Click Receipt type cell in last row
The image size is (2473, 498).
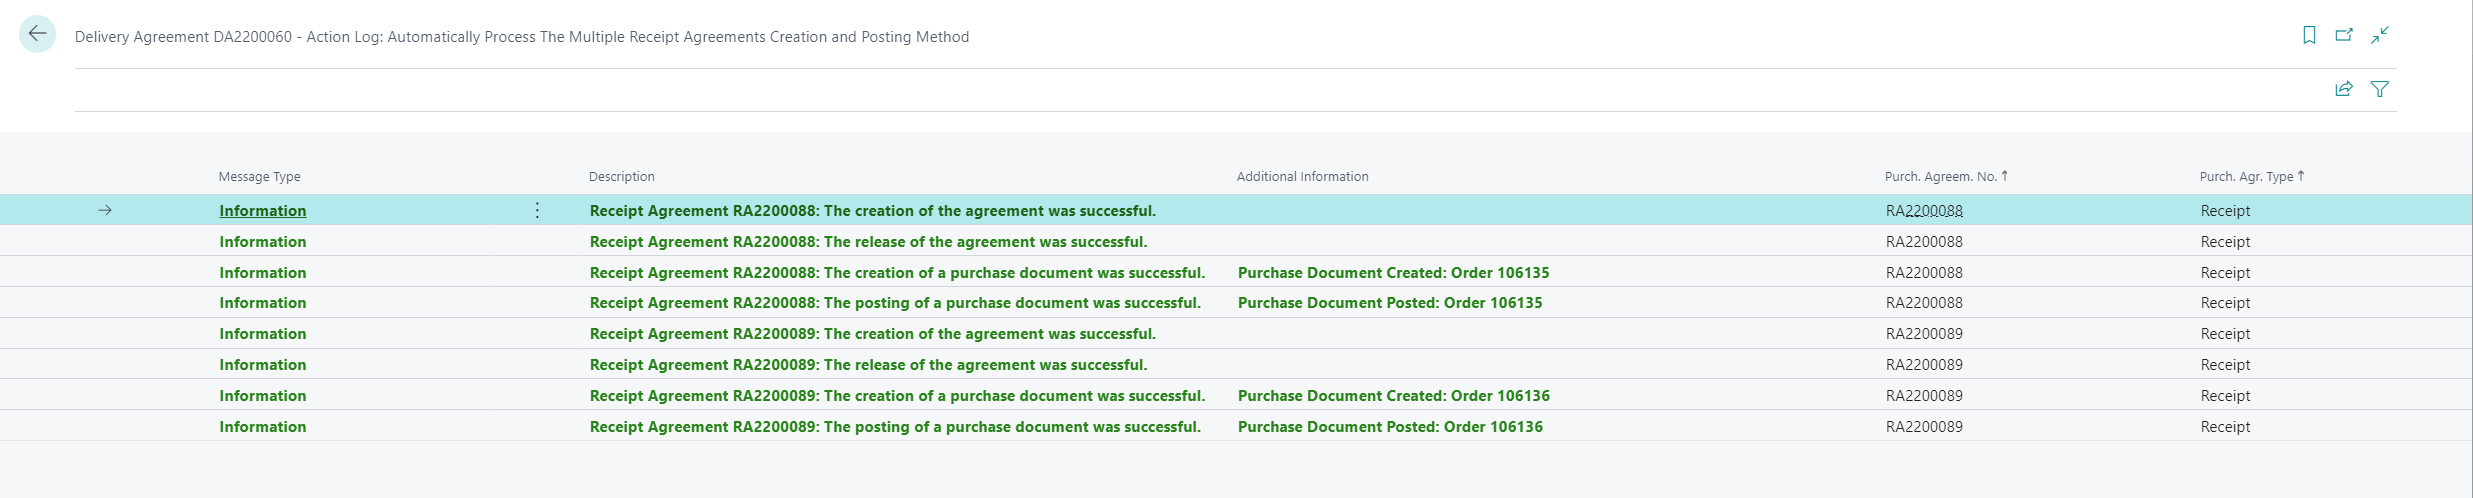point(2225,427)
